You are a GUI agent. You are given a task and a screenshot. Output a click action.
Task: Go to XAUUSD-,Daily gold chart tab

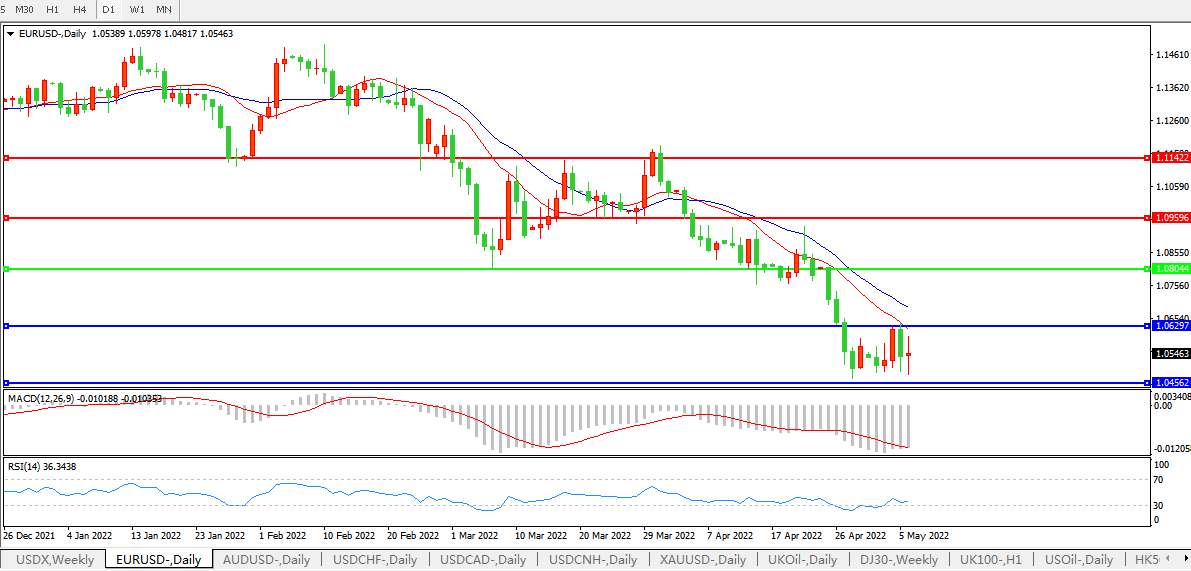[703, 560]
